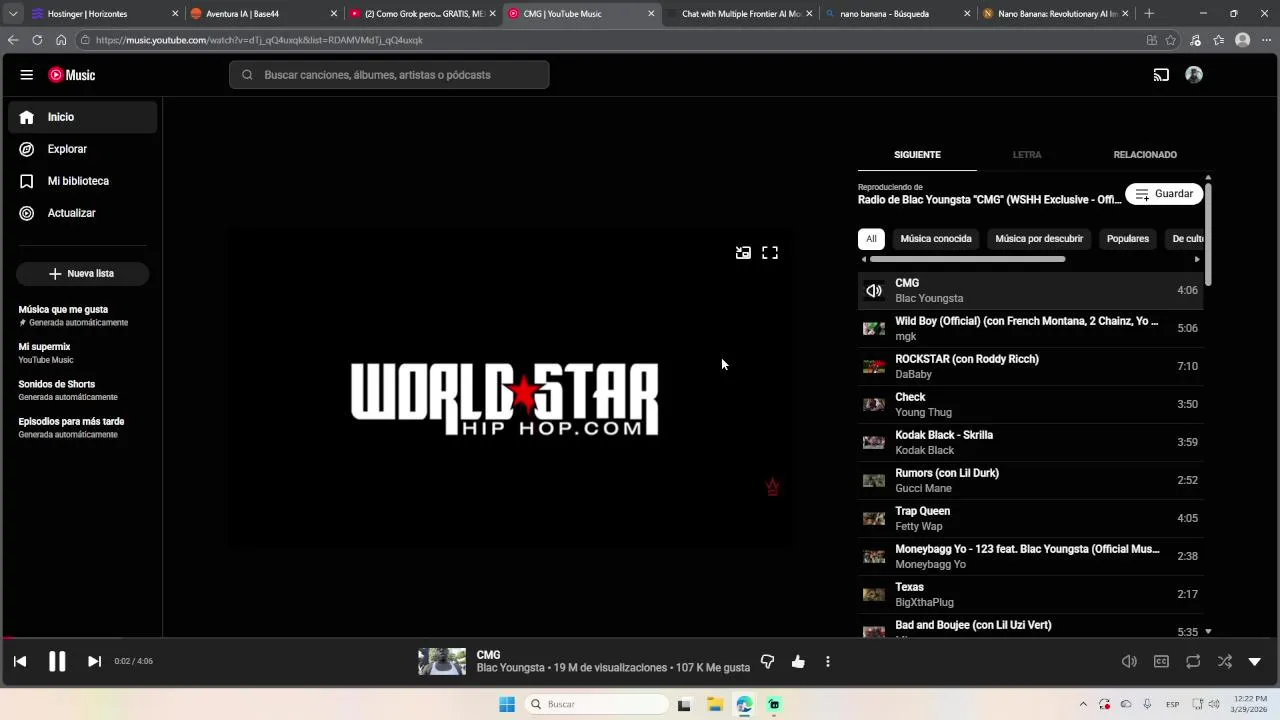Go to Inicio in sidebar
This screenshot has height=720, width=1280.
point(83,117)
